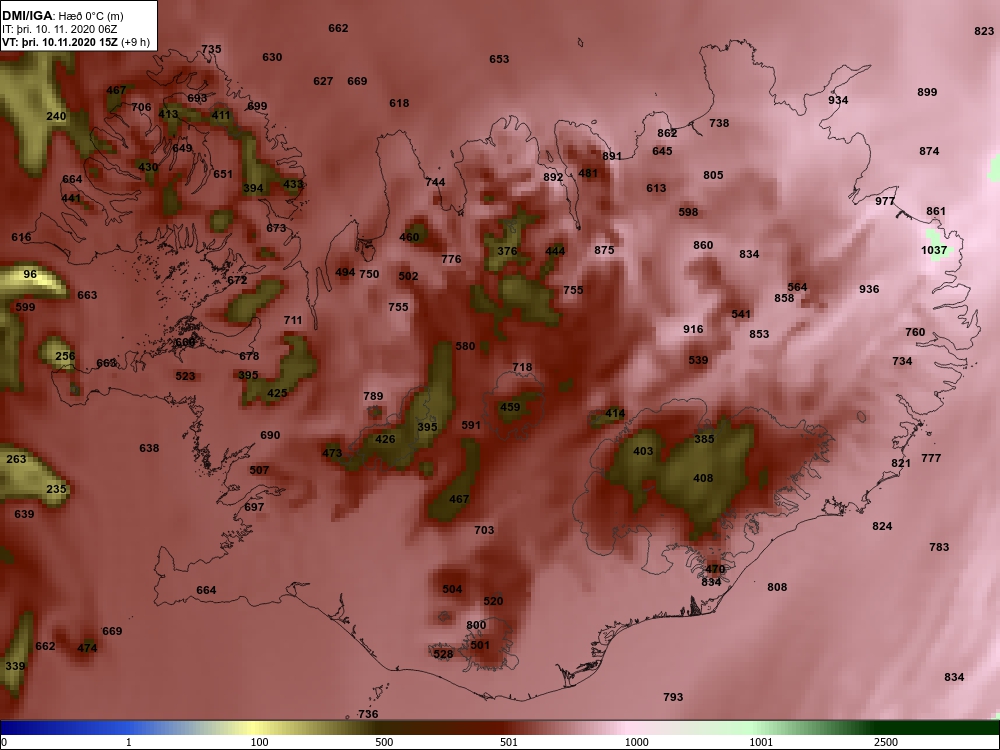Select the map value "653"
Image resolution: width=1000 pixels, height=750 pixels.
(x=499, y=59)
